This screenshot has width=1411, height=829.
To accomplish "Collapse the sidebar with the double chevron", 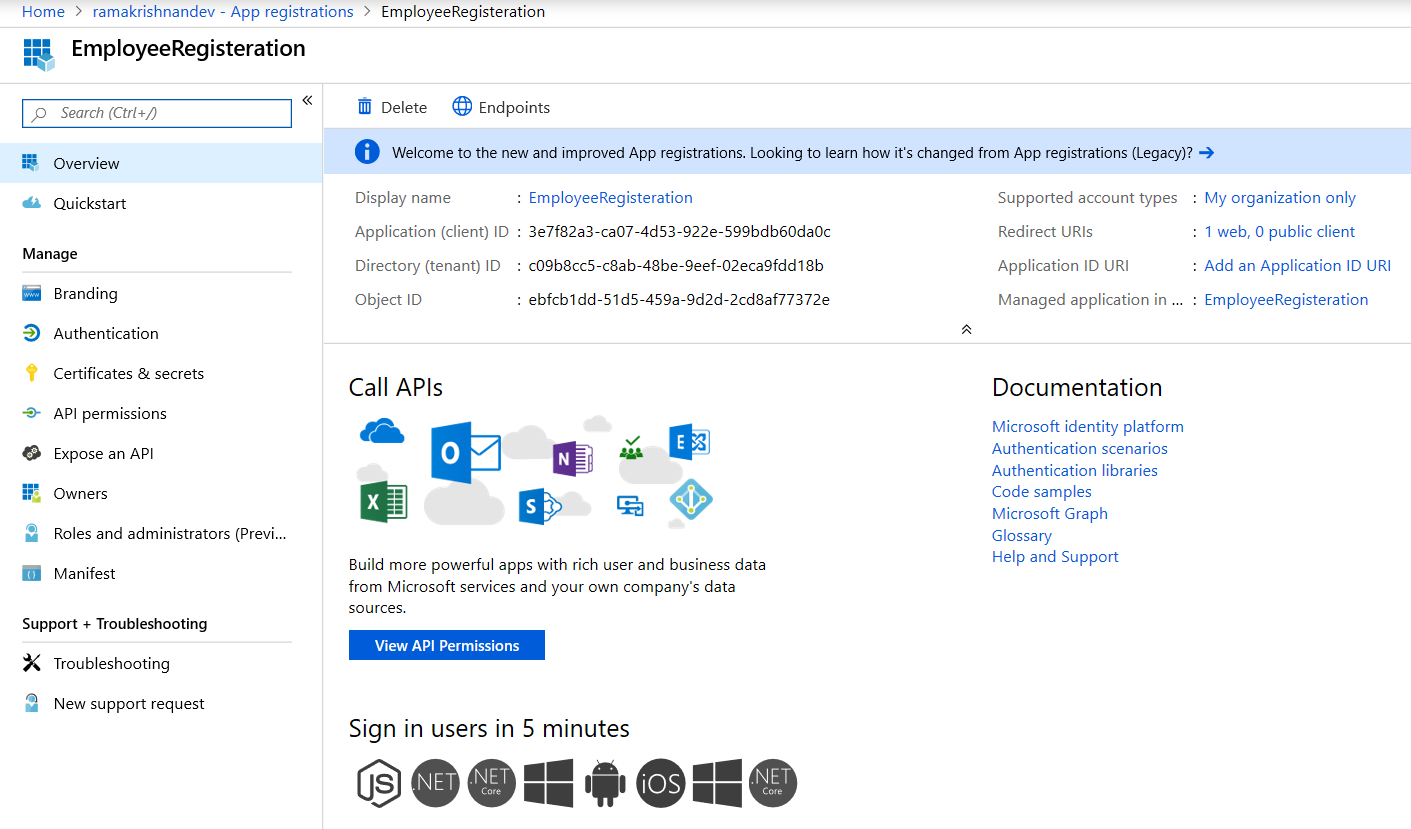I will [307, 100].
